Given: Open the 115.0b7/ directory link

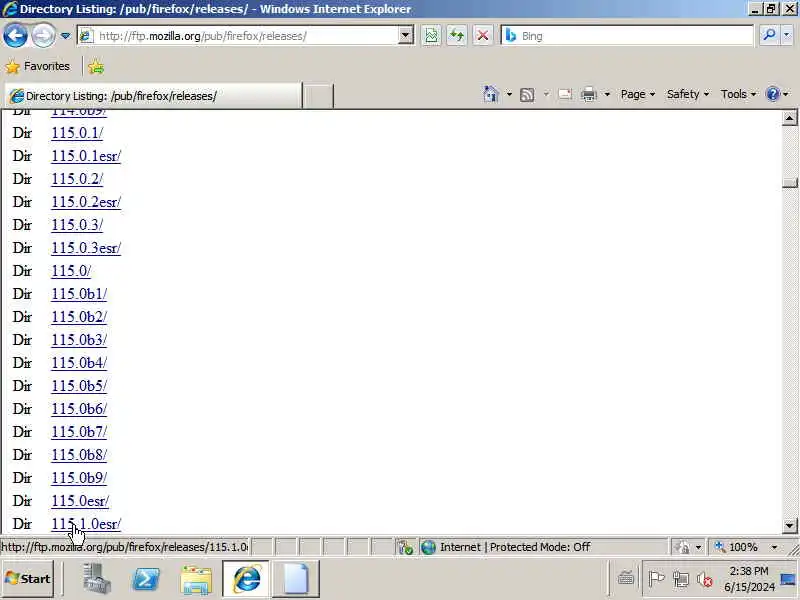Looking at the screenshot, I should 79,431.
